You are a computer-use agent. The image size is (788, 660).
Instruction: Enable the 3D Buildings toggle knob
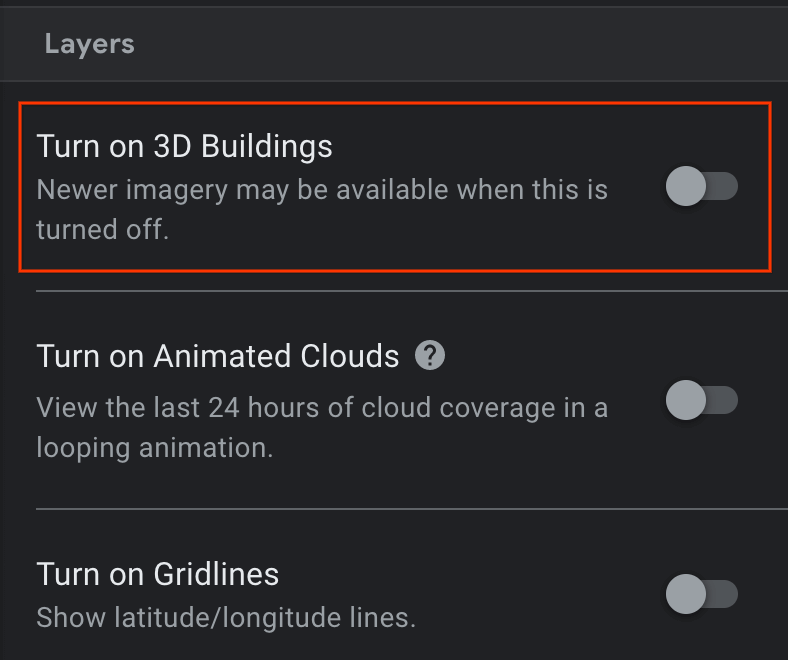(x=686, y=187)
